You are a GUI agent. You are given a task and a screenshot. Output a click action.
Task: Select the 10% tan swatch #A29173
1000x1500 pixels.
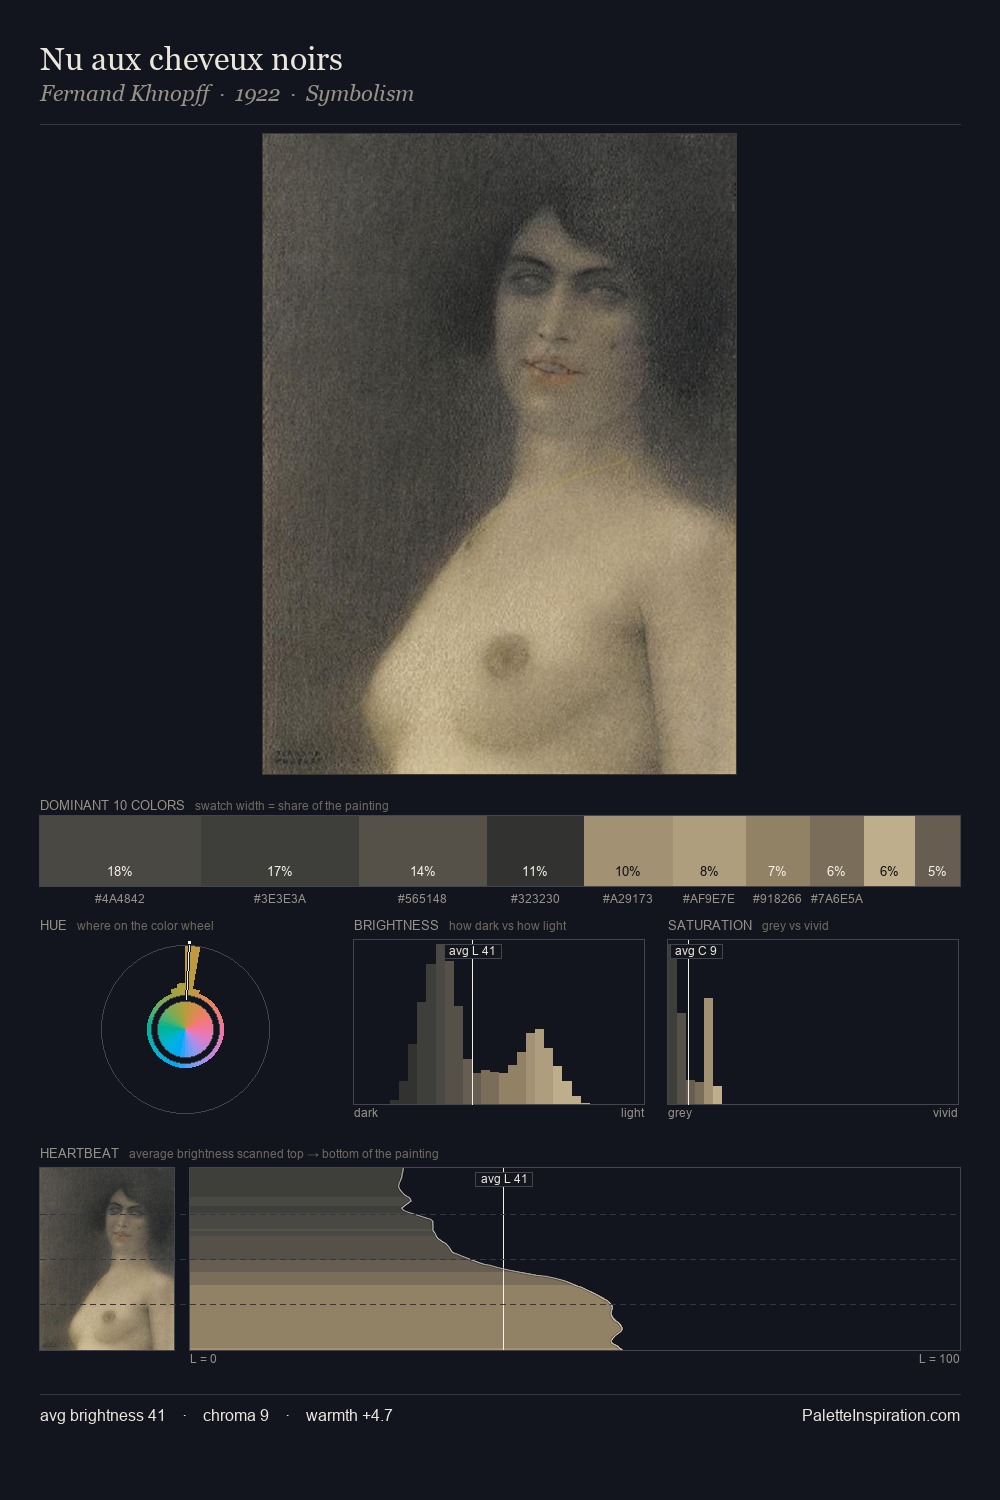628,851
